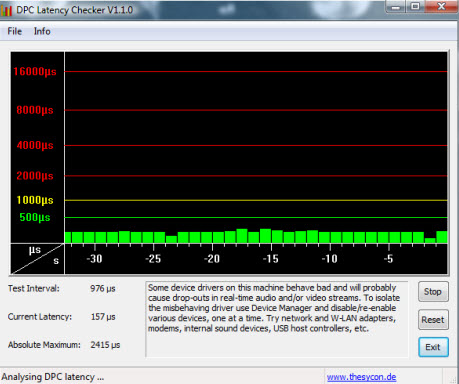Click the Test Interval label
Image resolution: width=459 pixels, height=384 pixels.
pos(34,288)
